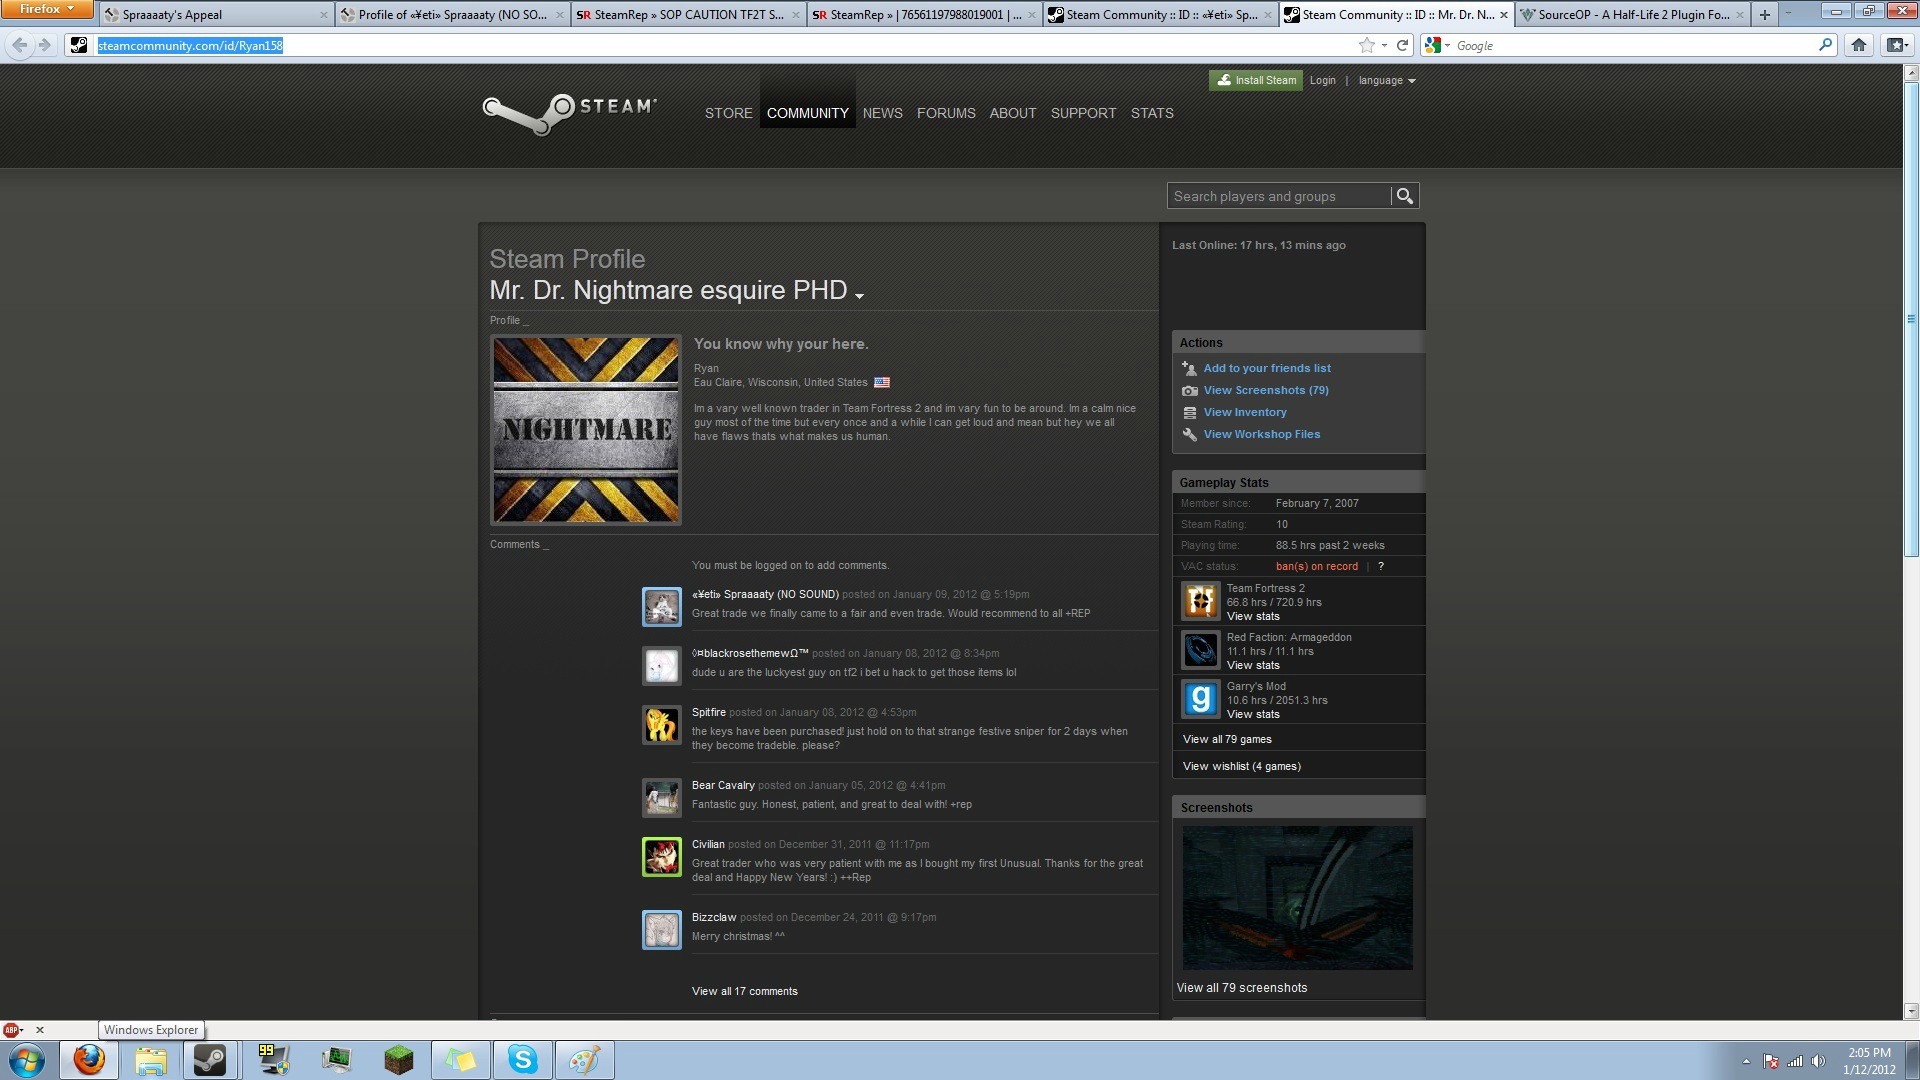Open a new tab with plus button
Image resolution: width=1920 pixels, height=1080 pixels.
[1764, 14]
